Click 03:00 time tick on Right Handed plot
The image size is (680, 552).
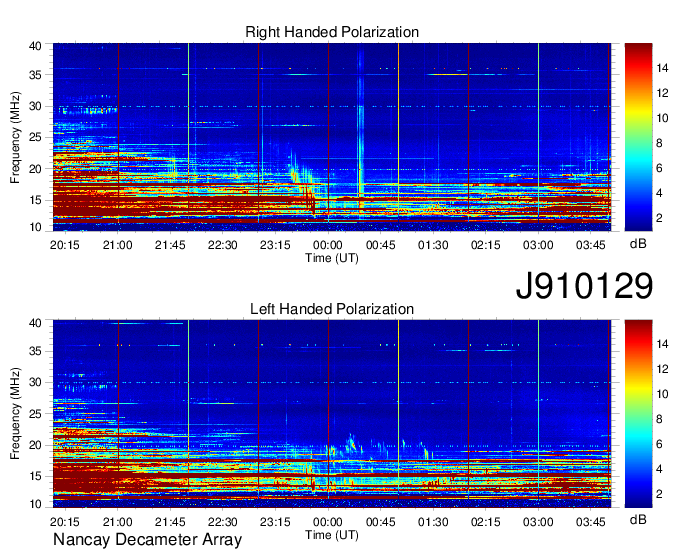[x=538, y=245]
